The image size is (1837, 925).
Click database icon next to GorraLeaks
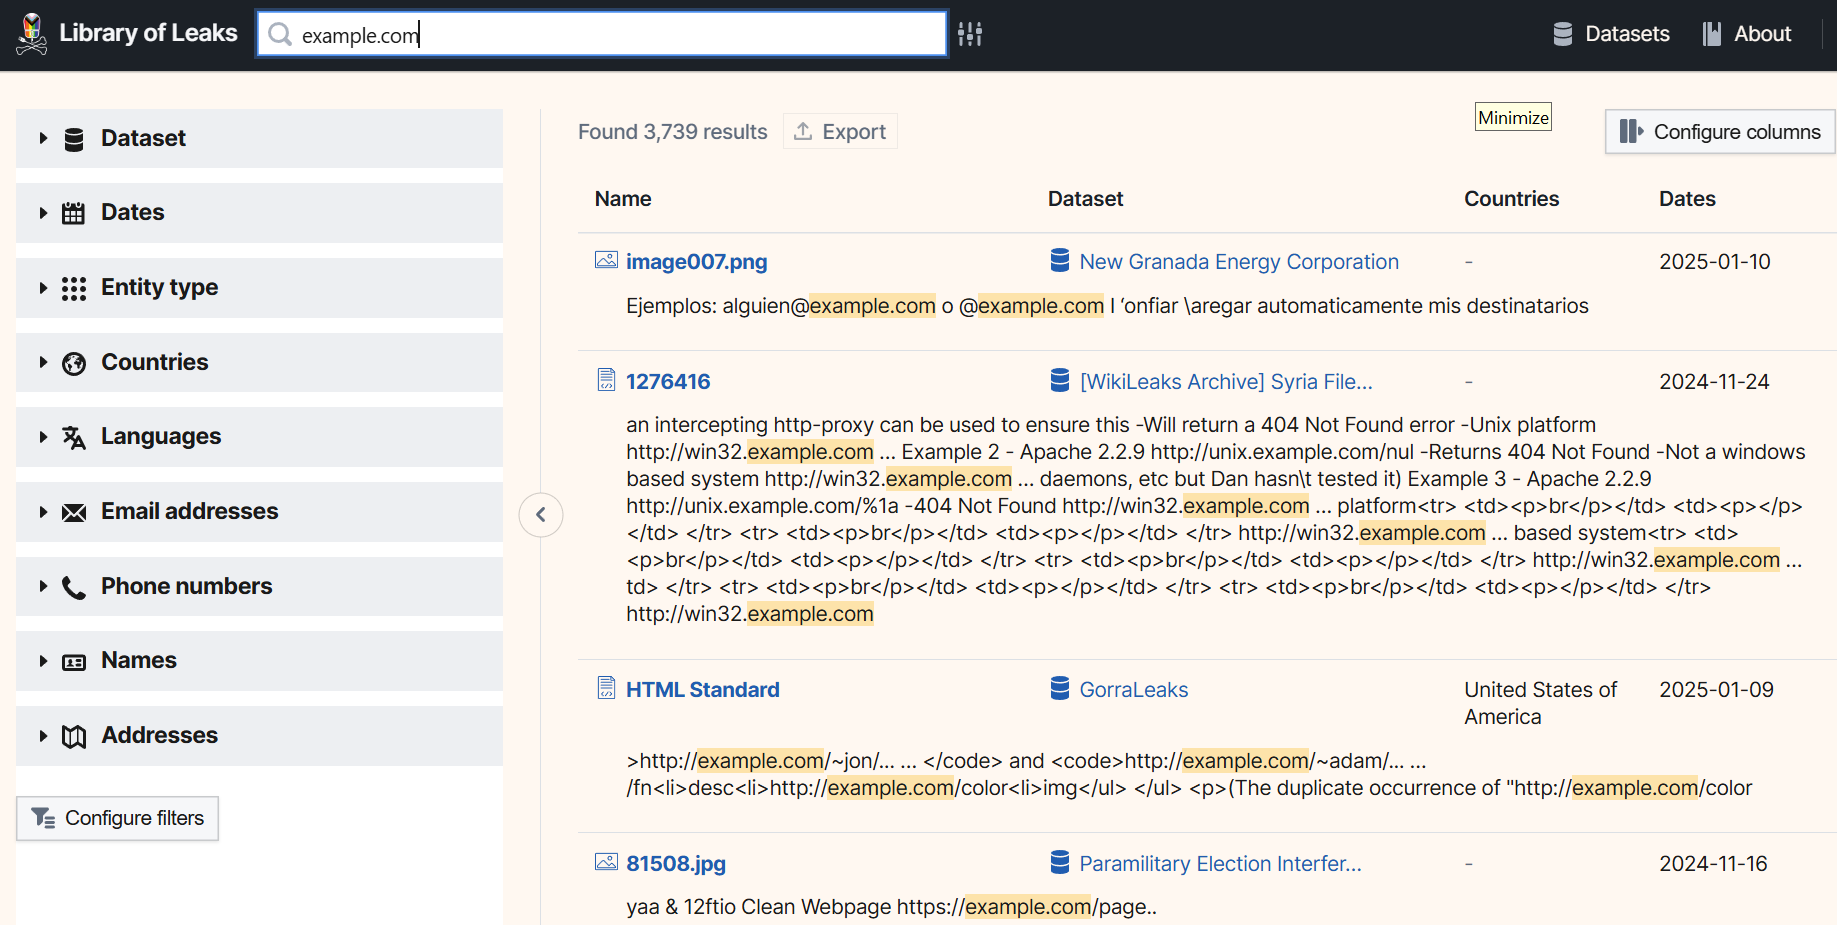click(1060, 688)
